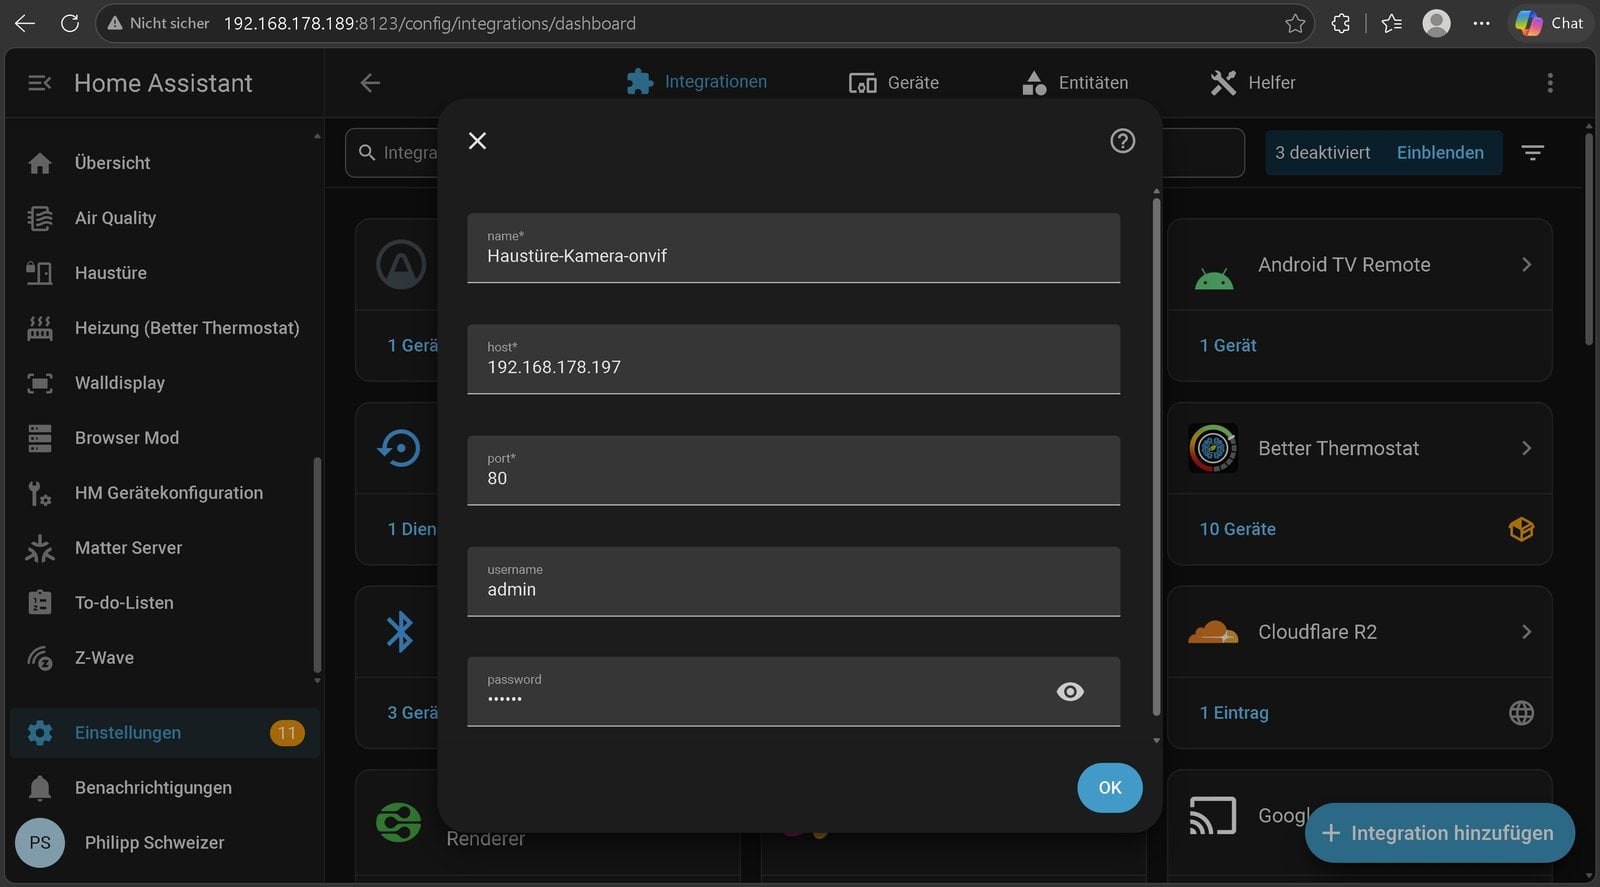
Task: Open the three-dot overflow menu
Action: pos(1550,83)
